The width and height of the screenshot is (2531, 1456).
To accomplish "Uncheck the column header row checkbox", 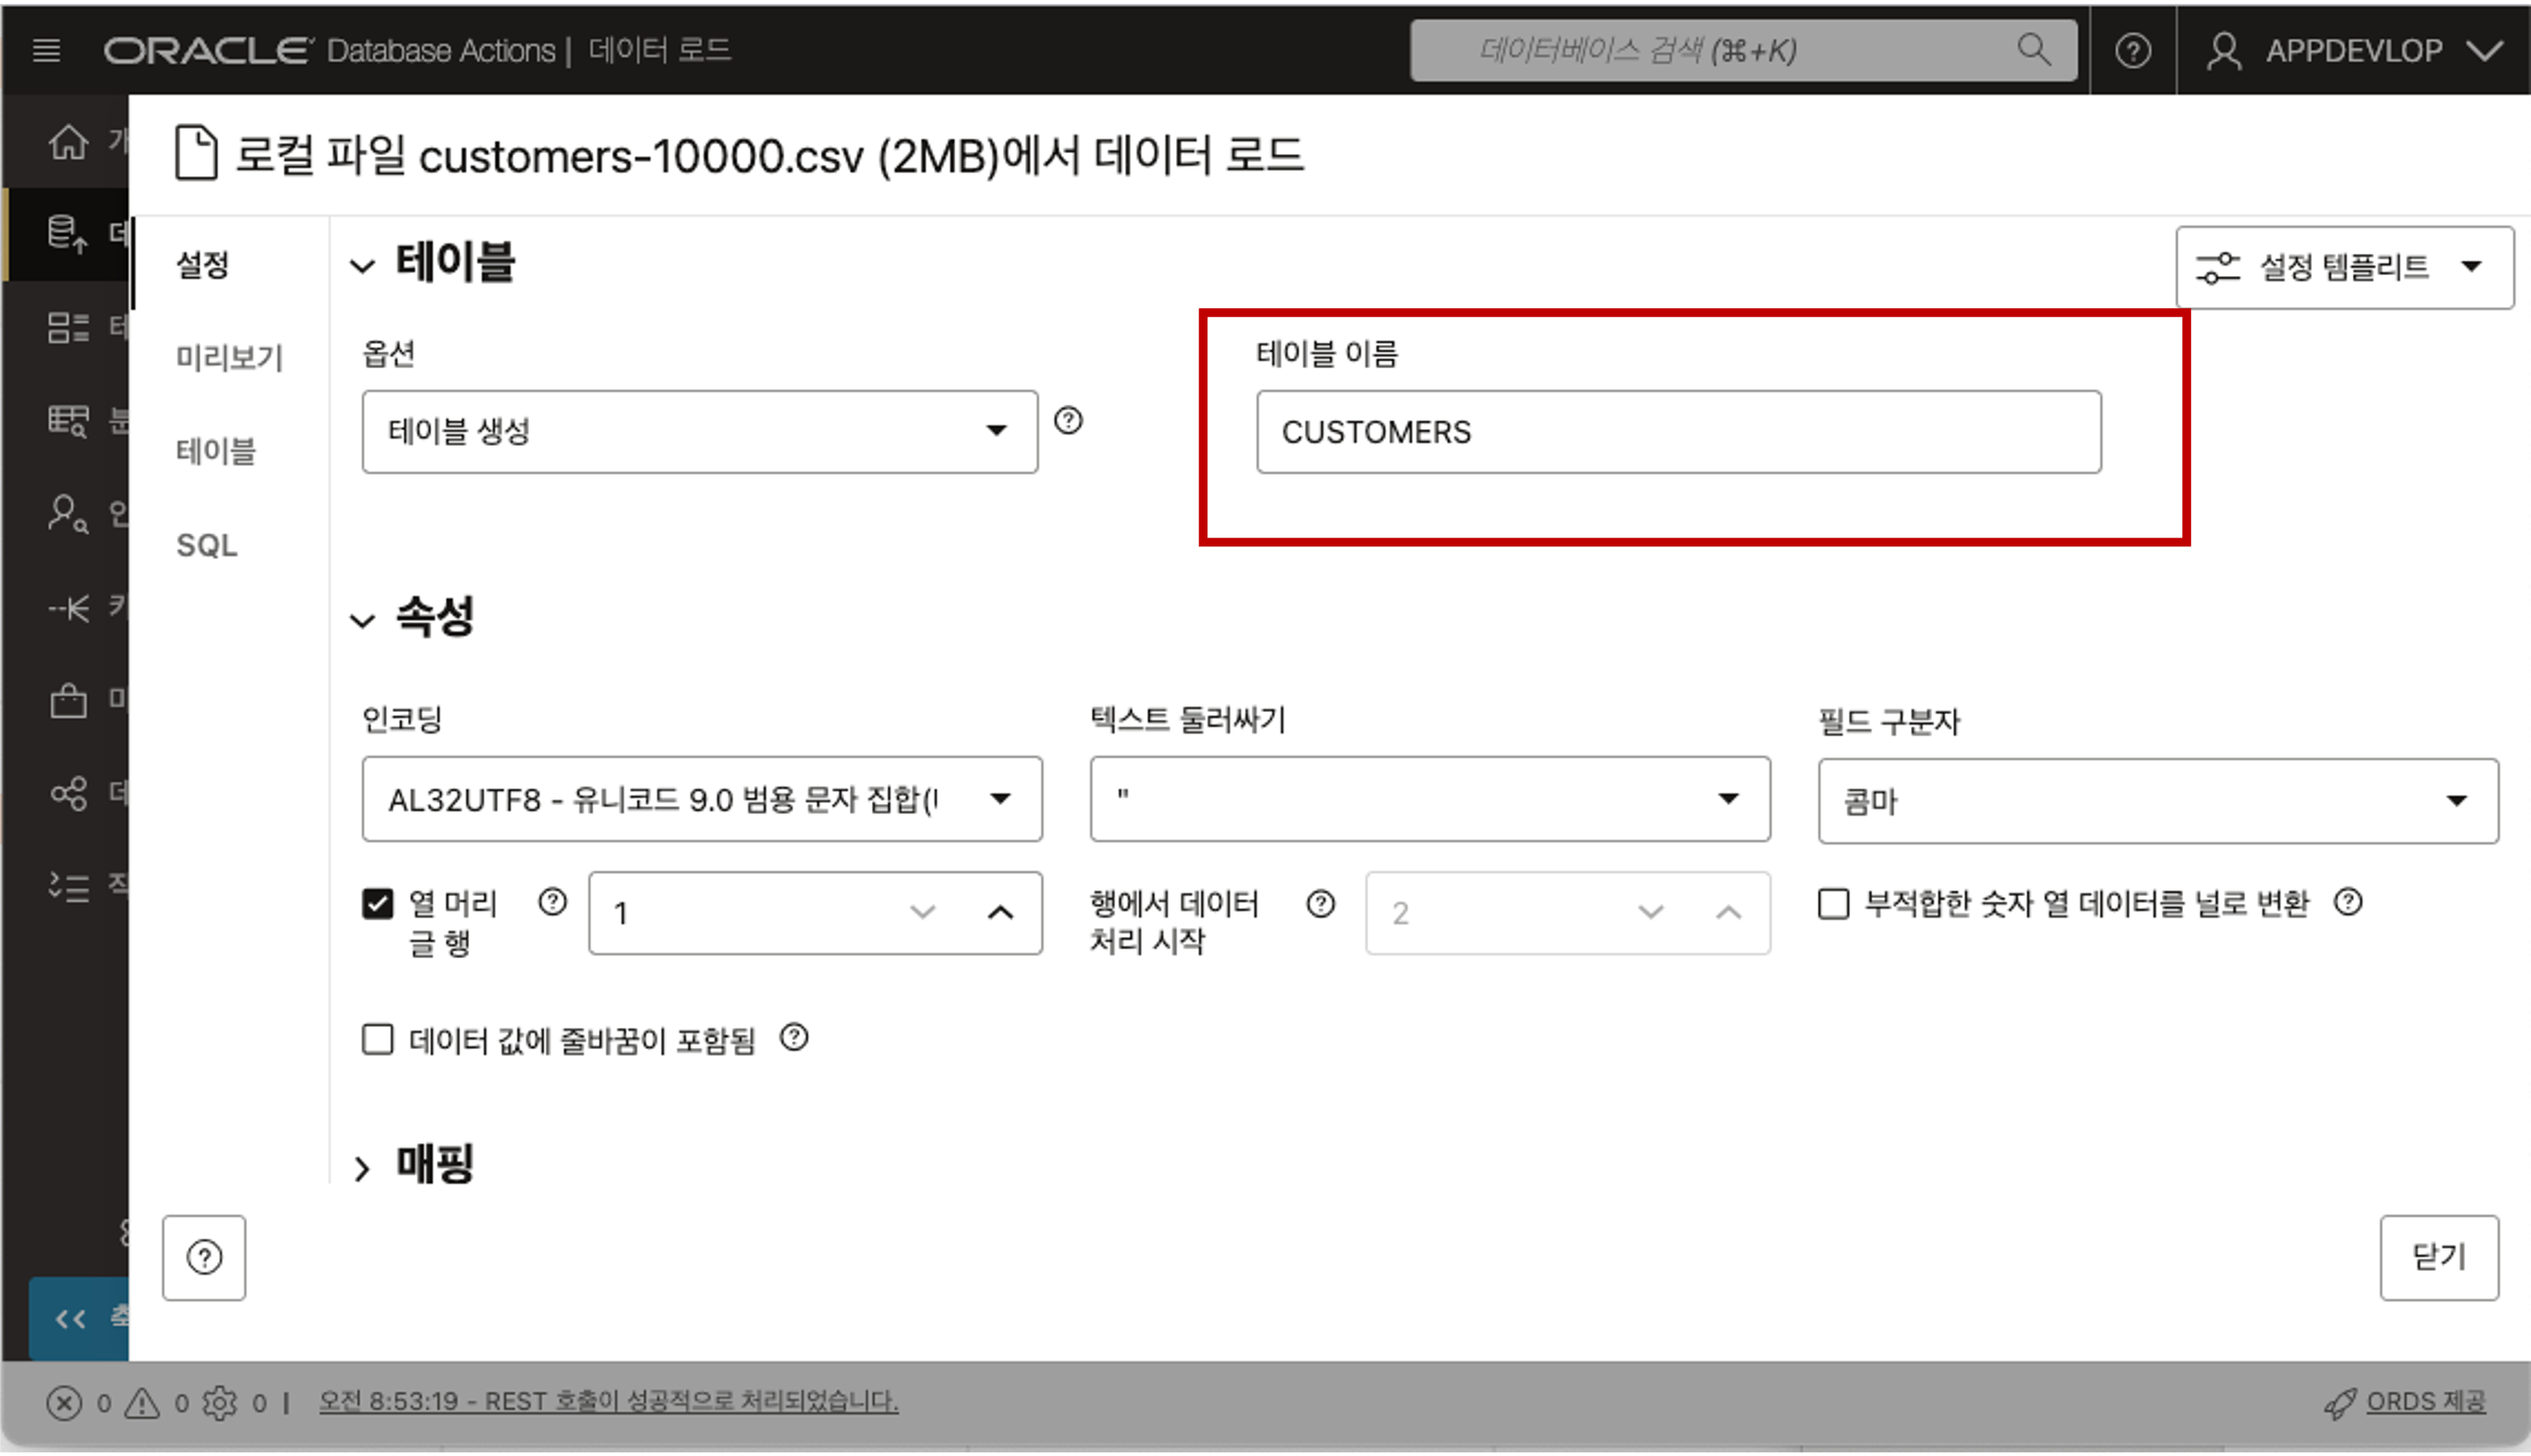I will [x=377, y=903].
